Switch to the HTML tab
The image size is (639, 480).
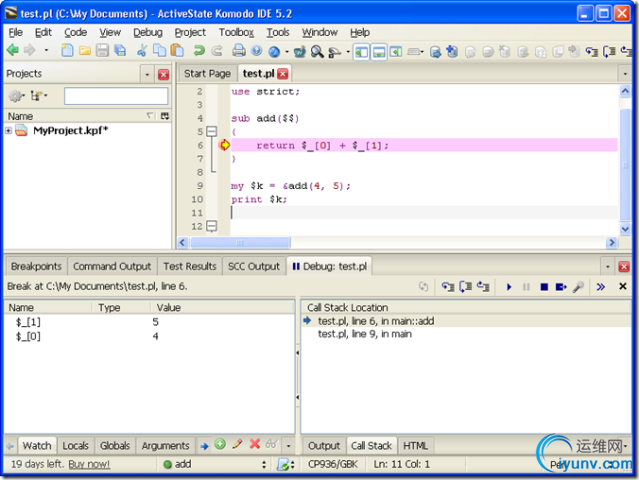tap(415, 446)
